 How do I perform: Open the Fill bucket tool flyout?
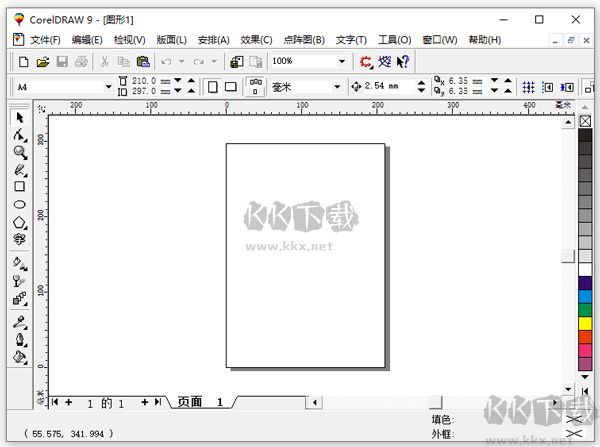pyautogui.click(x=20, y=357)
